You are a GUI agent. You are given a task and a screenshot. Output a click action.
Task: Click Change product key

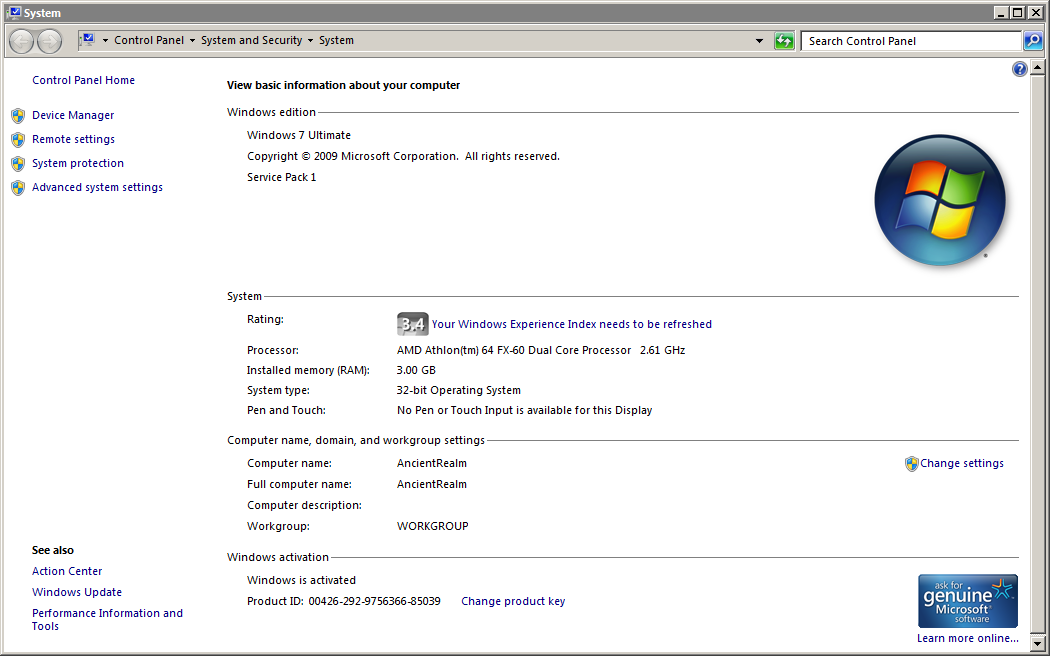click(513, 601)
